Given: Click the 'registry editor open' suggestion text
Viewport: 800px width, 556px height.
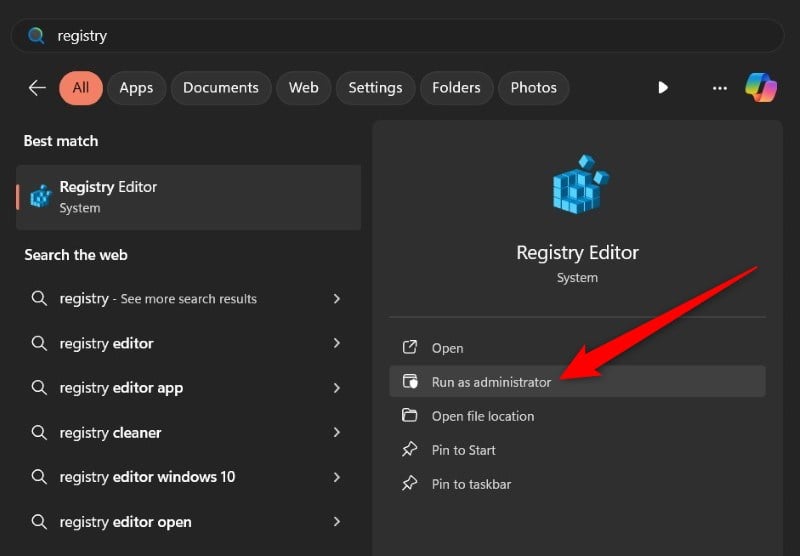Looking at the screenshot, I should coord(125,522).
